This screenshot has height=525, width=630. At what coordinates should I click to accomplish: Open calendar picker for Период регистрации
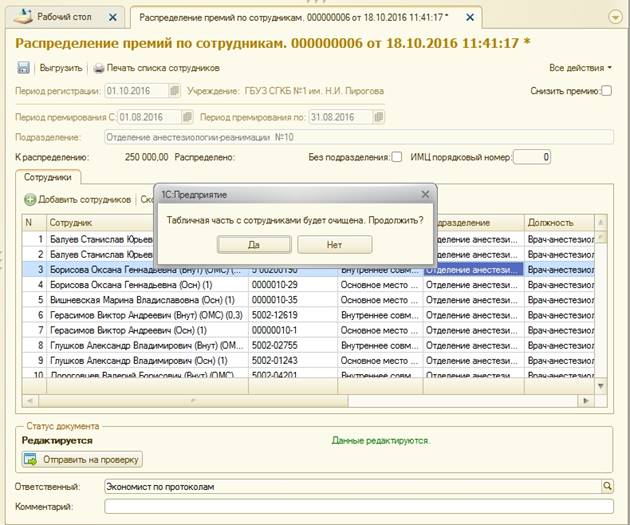click(x=175, y=91)
